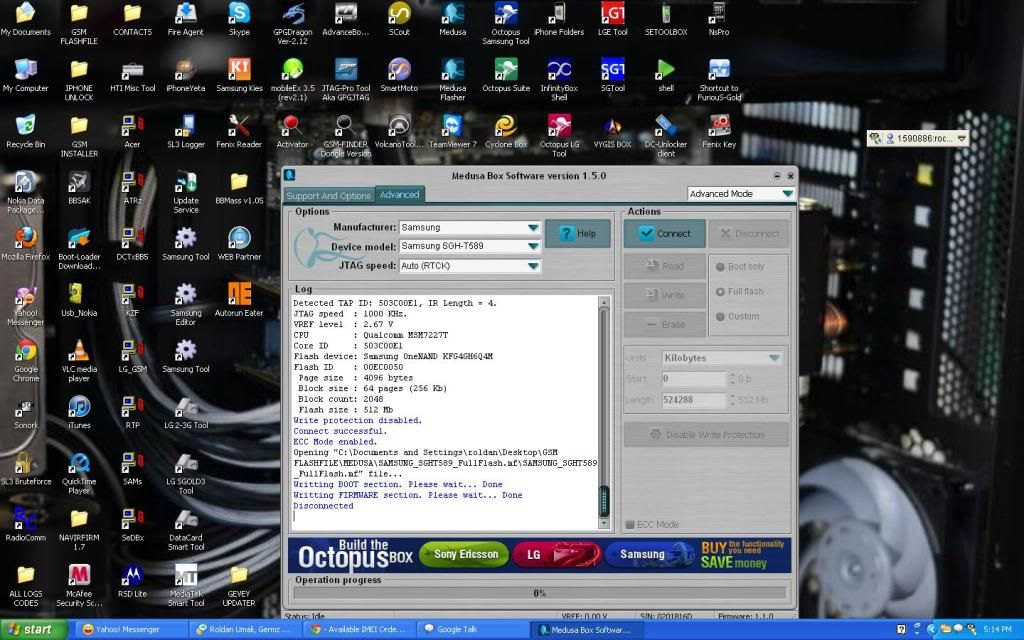1024x640 pixels.
Task: Open the Device model dropdown
Action: pyautogui.click(x=534, y=246)
